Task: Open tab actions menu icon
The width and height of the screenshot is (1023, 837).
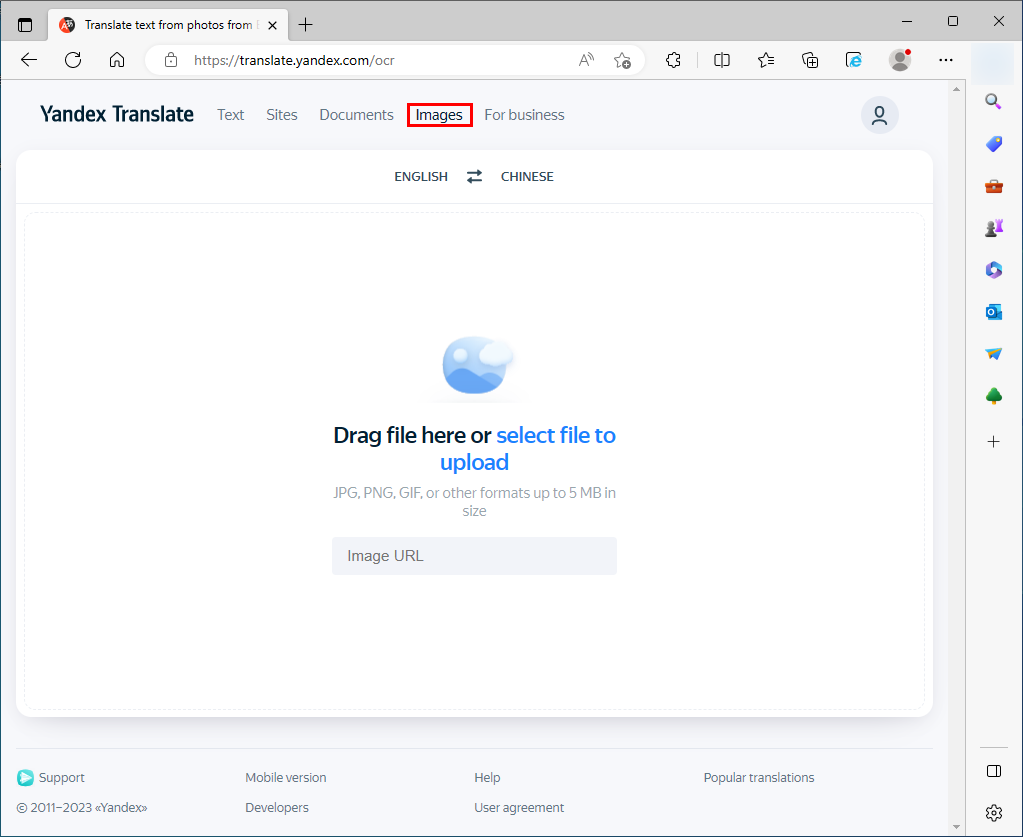Action: [25, 25]
